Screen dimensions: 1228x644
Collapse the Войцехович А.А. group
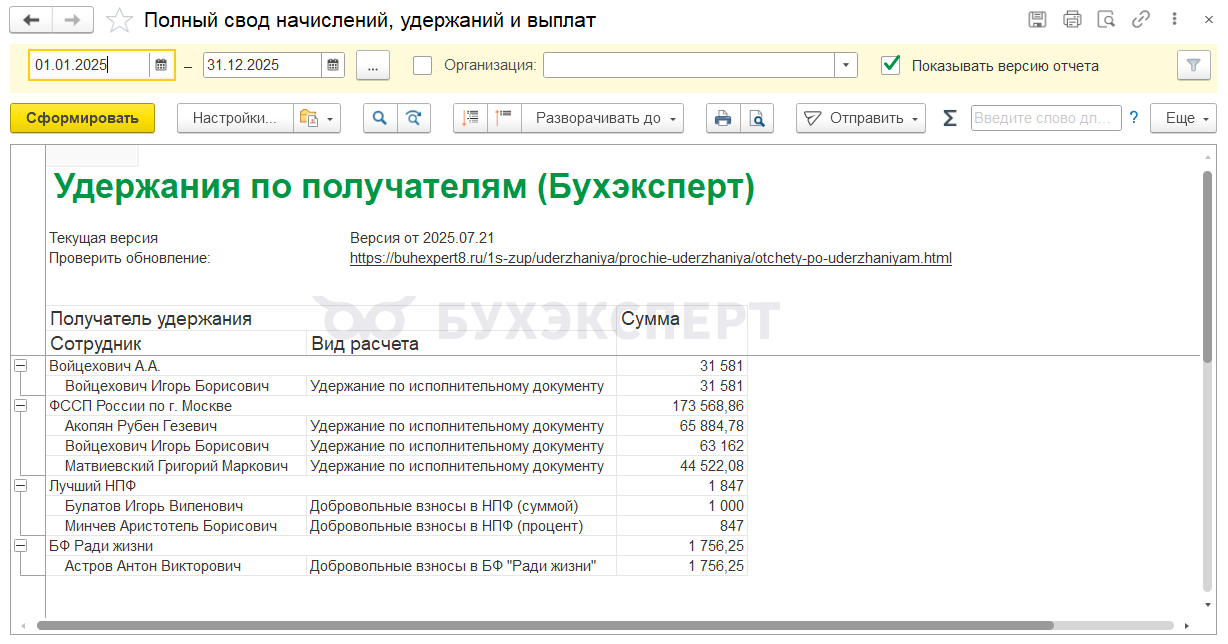pyautogui.click(x=20, y=366)
